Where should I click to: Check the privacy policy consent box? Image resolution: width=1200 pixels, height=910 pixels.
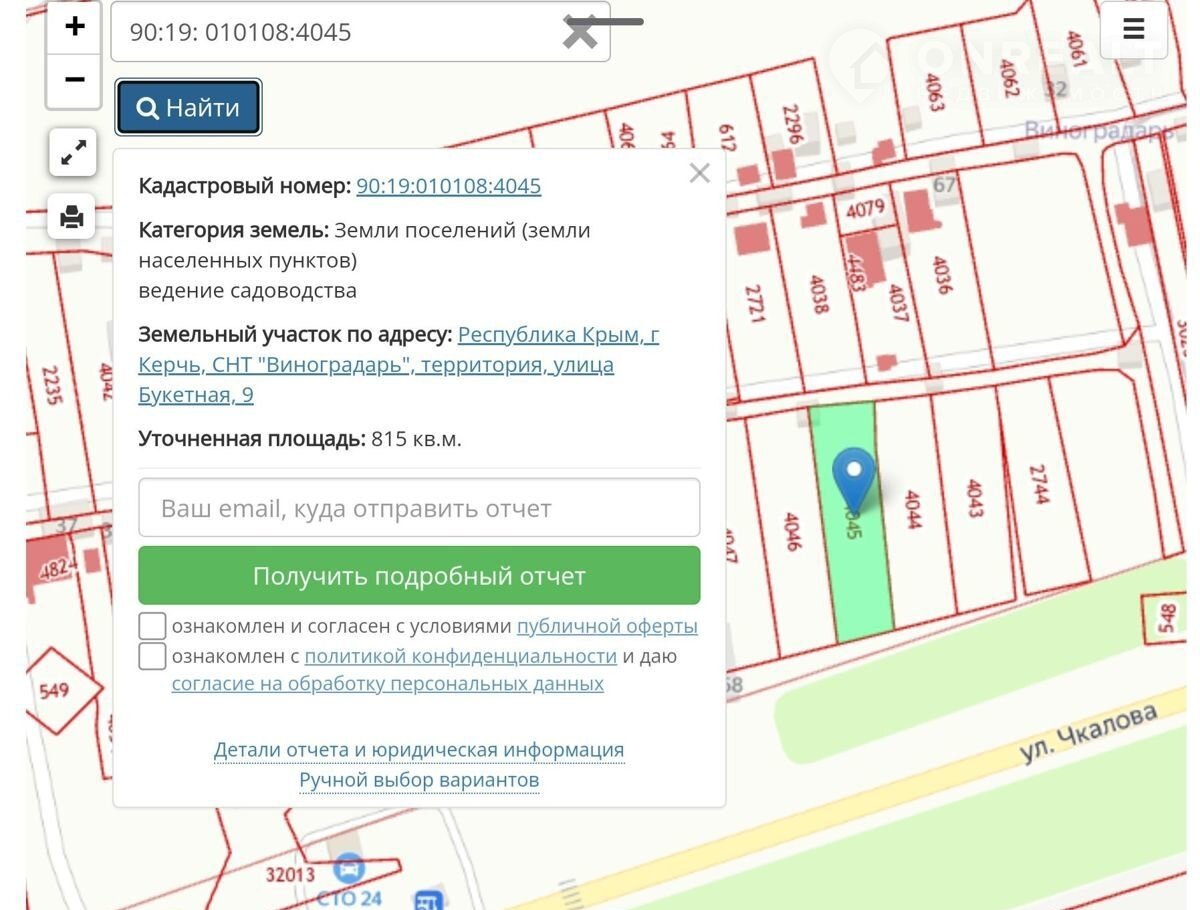click(152, 657)
